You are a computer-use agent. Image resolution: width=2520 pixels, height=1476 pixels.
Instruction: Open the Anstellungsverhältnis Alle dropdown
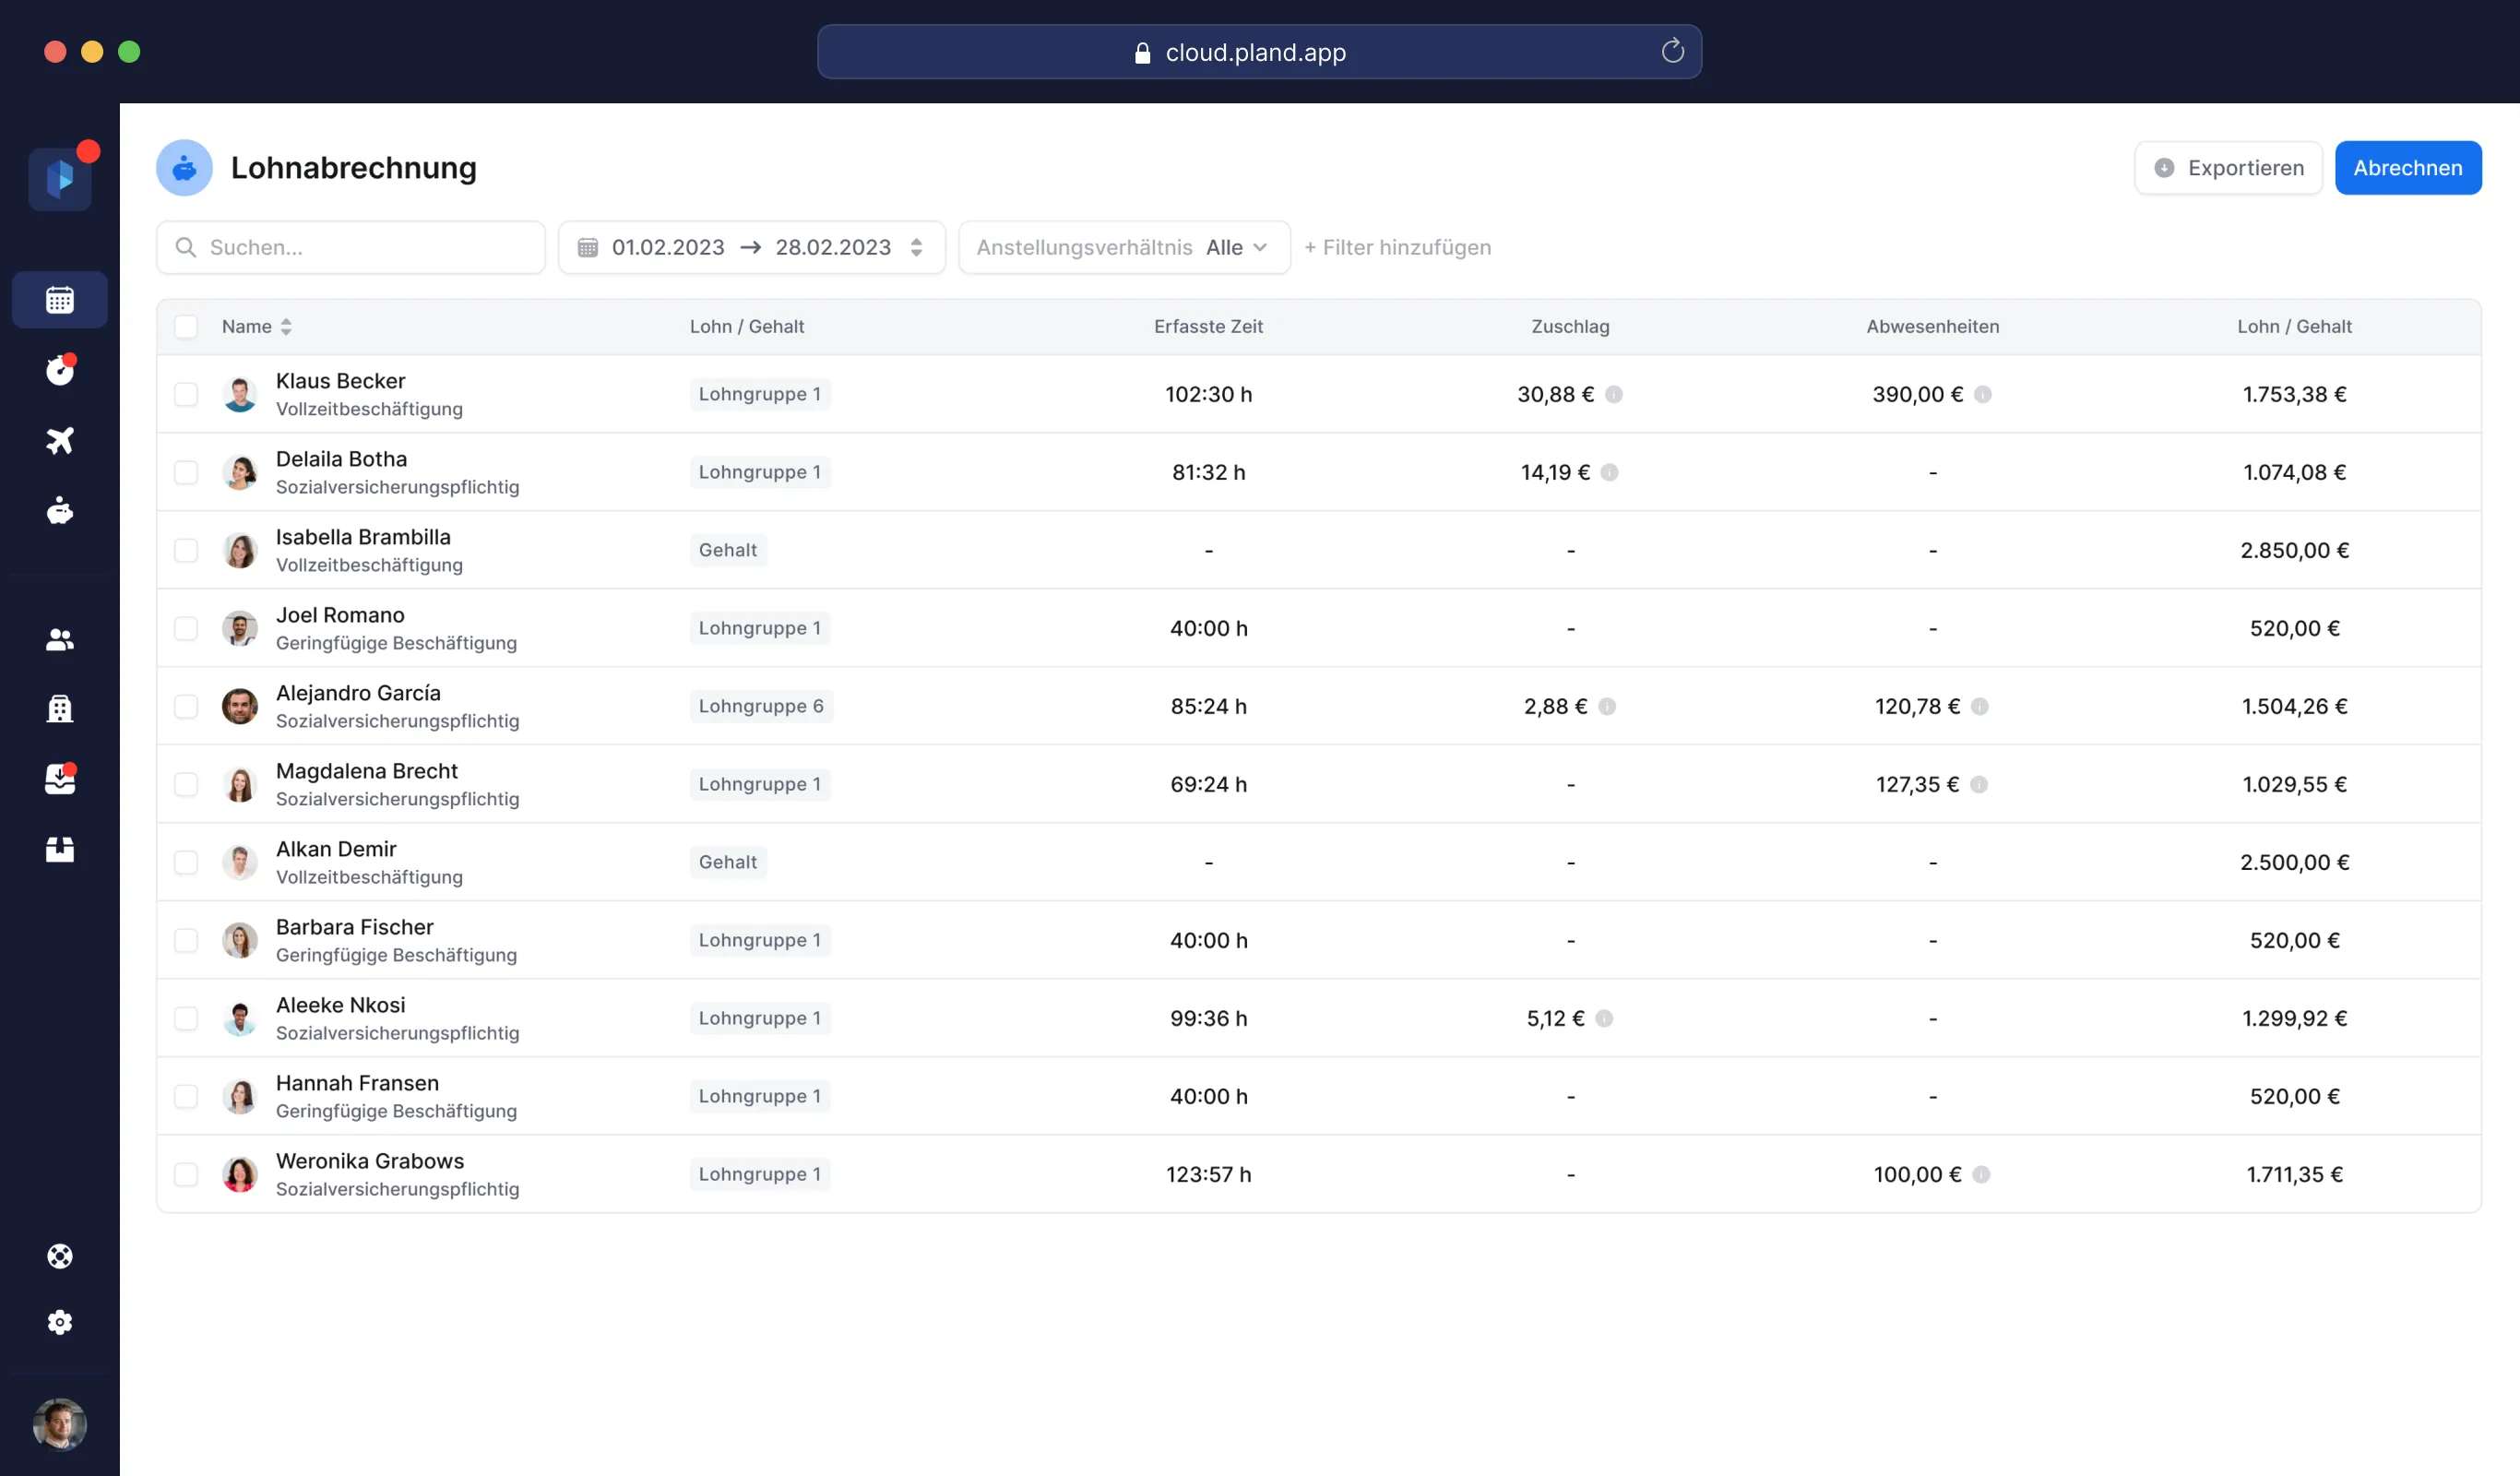(x=1124, y=248)
